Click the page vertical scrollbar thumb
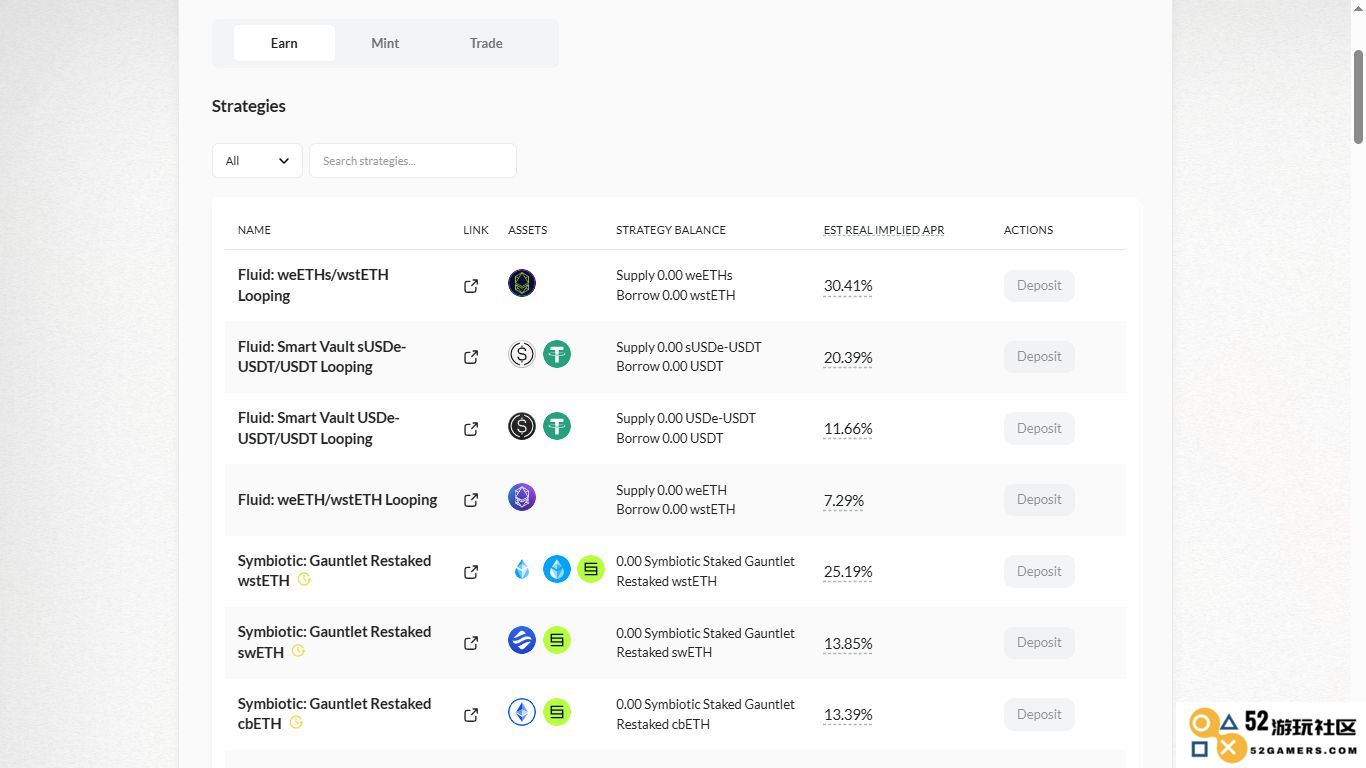The width and height of the screenshot is (1366, 768). click(1358, 97)
